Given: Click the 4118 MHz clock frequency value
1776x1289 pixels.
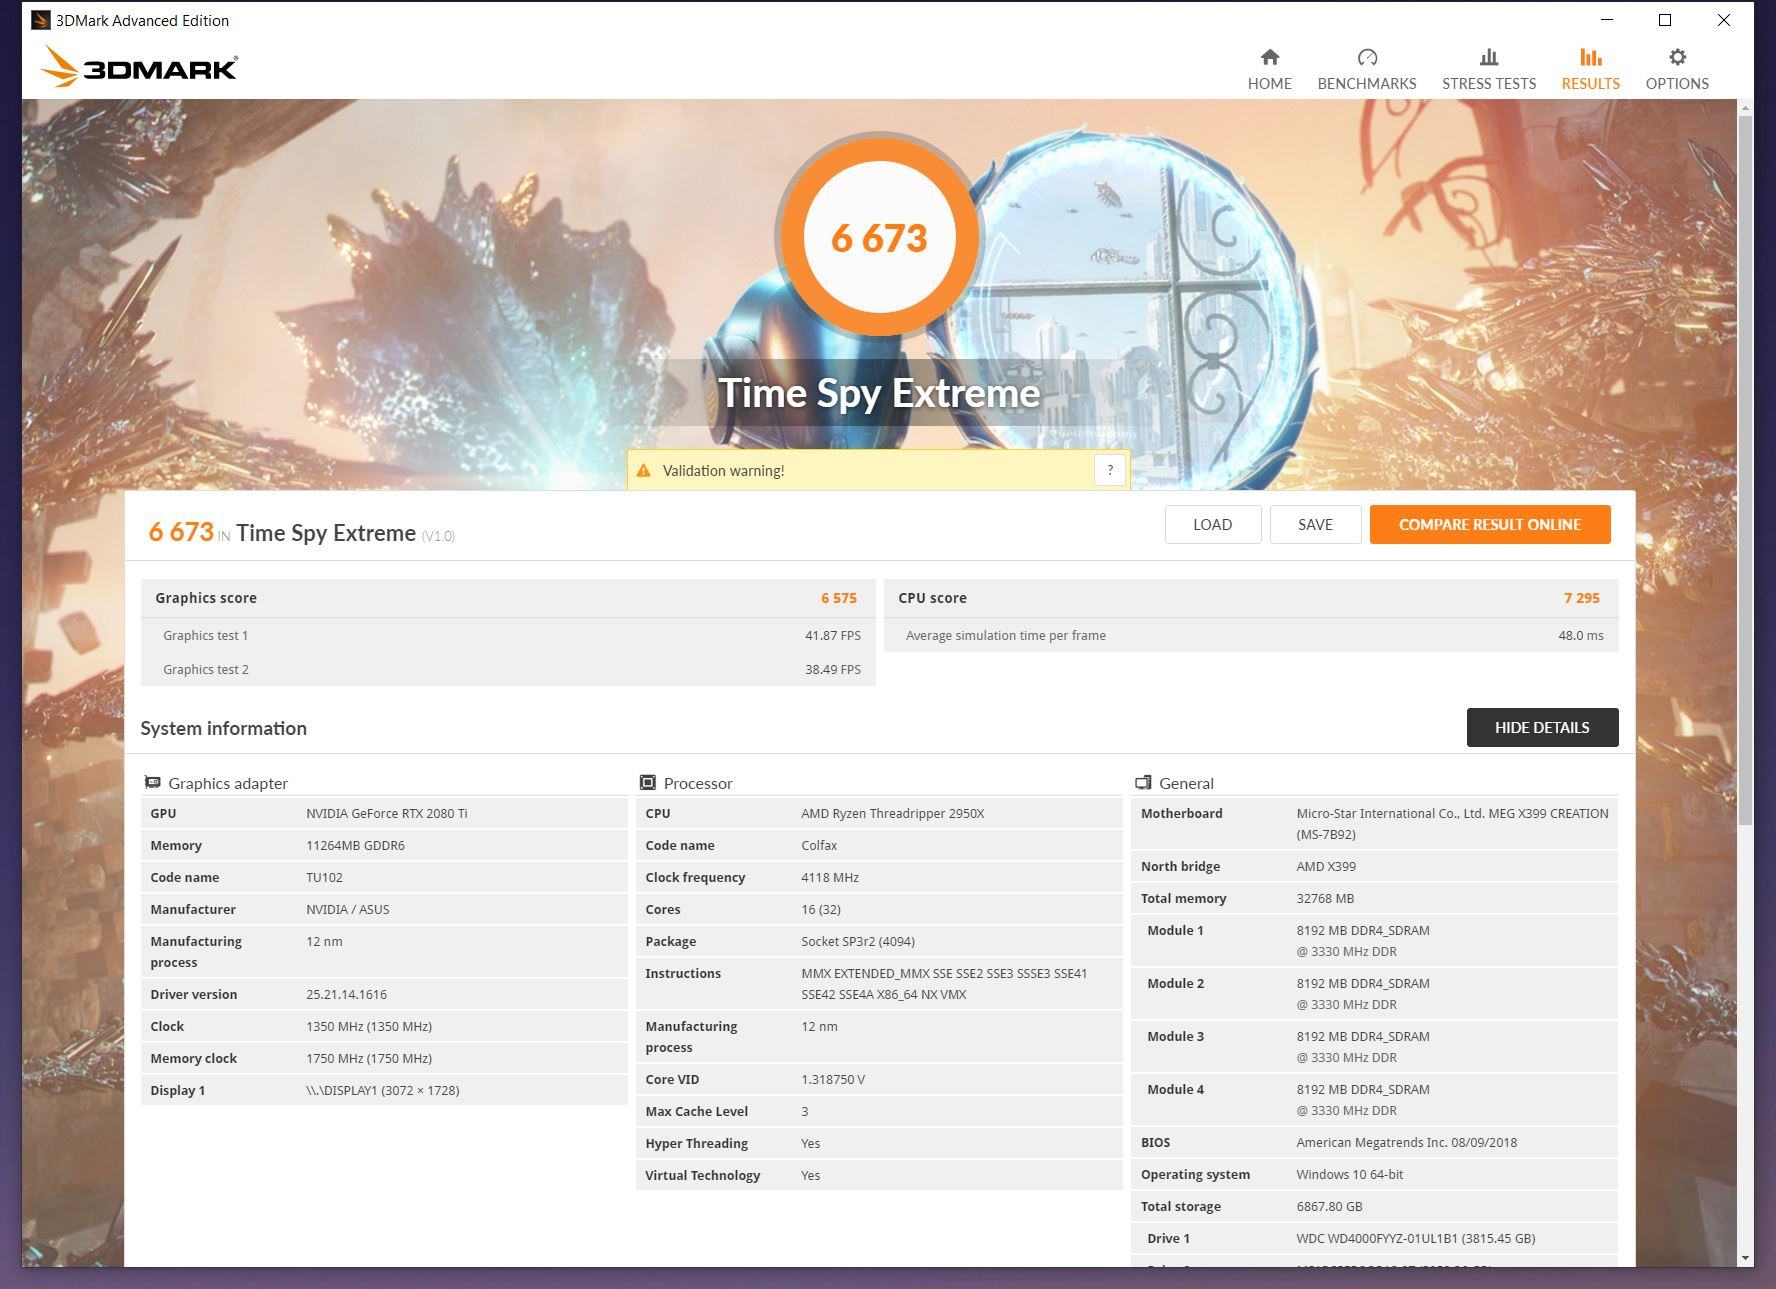Looking at the screenshot, I should point(830,877).
